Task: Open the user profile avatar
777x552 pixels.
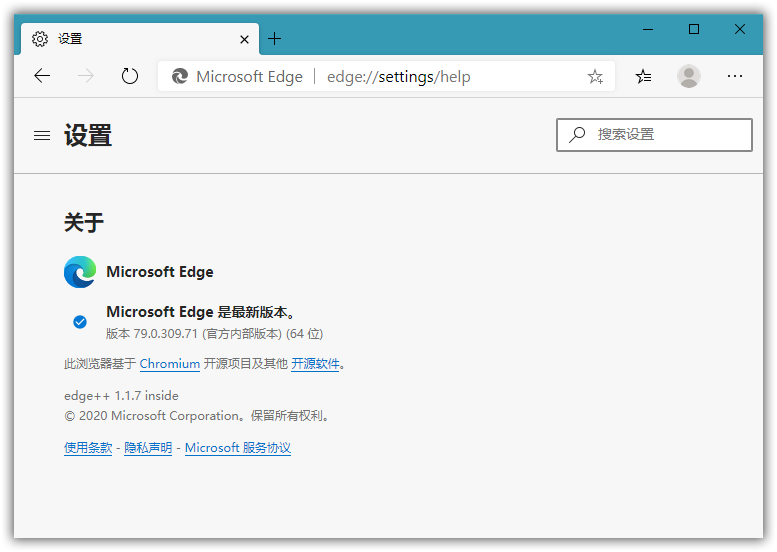Action: point(688,76)
